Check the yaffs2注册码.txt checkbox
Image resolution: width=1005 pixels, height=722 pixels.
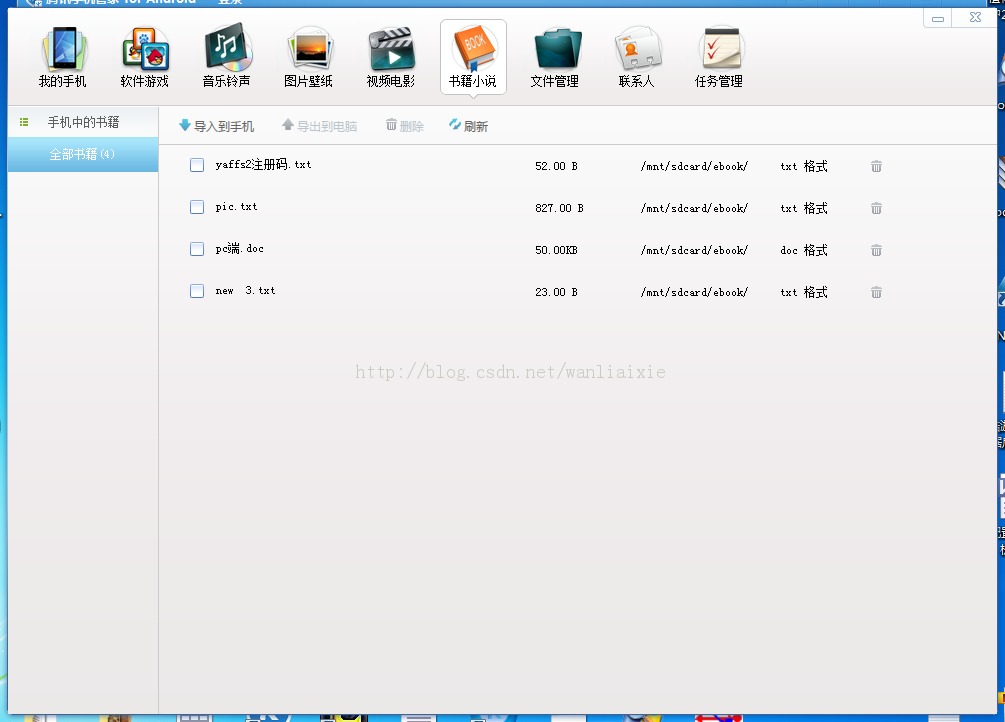[x=197, y=165]
